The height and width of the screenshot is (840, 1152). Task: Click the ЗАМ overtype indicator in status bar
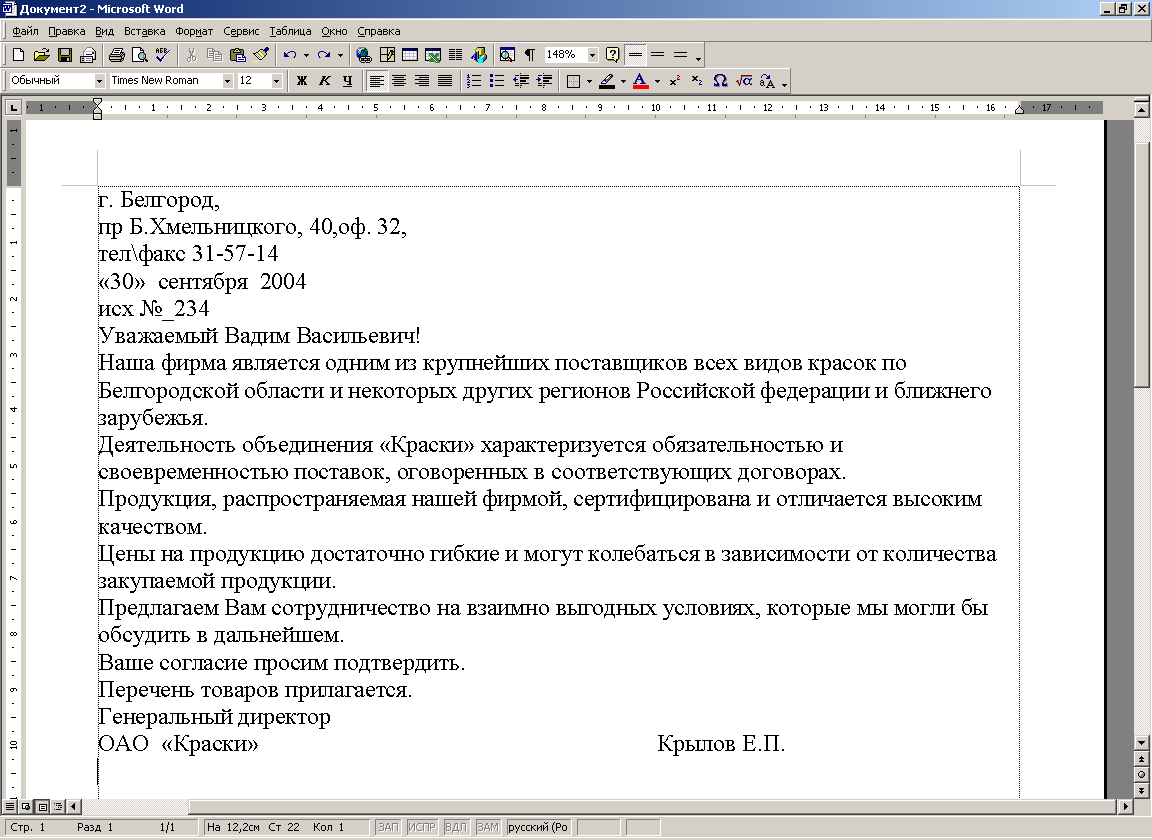pos(488,827)
